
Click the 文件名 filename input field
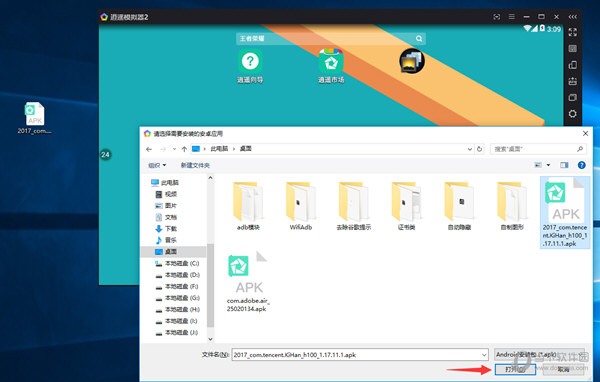[x=360, y=354]
